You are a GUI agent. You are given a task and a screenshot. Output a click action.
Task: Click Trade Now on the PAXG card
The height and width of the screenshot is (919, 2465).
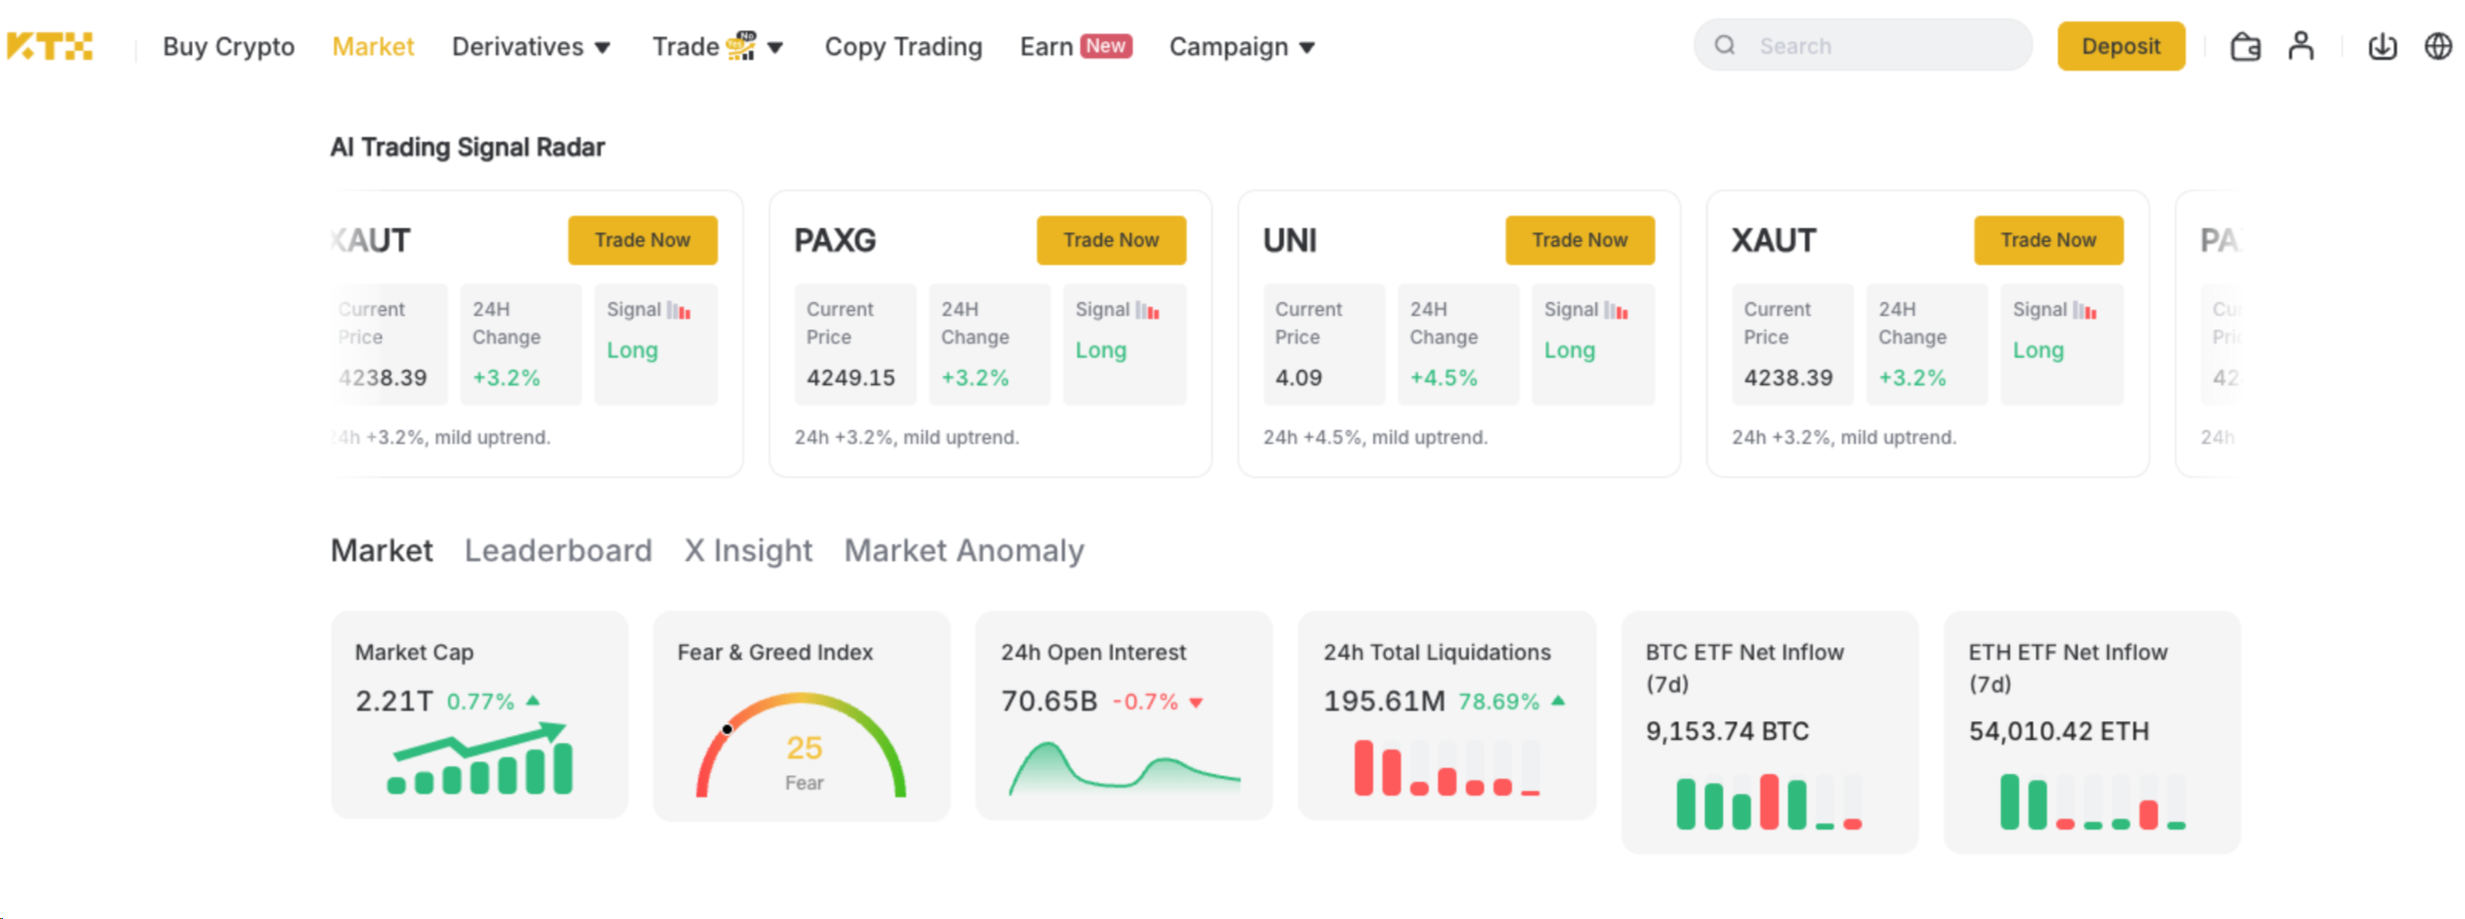[1111, 240]
